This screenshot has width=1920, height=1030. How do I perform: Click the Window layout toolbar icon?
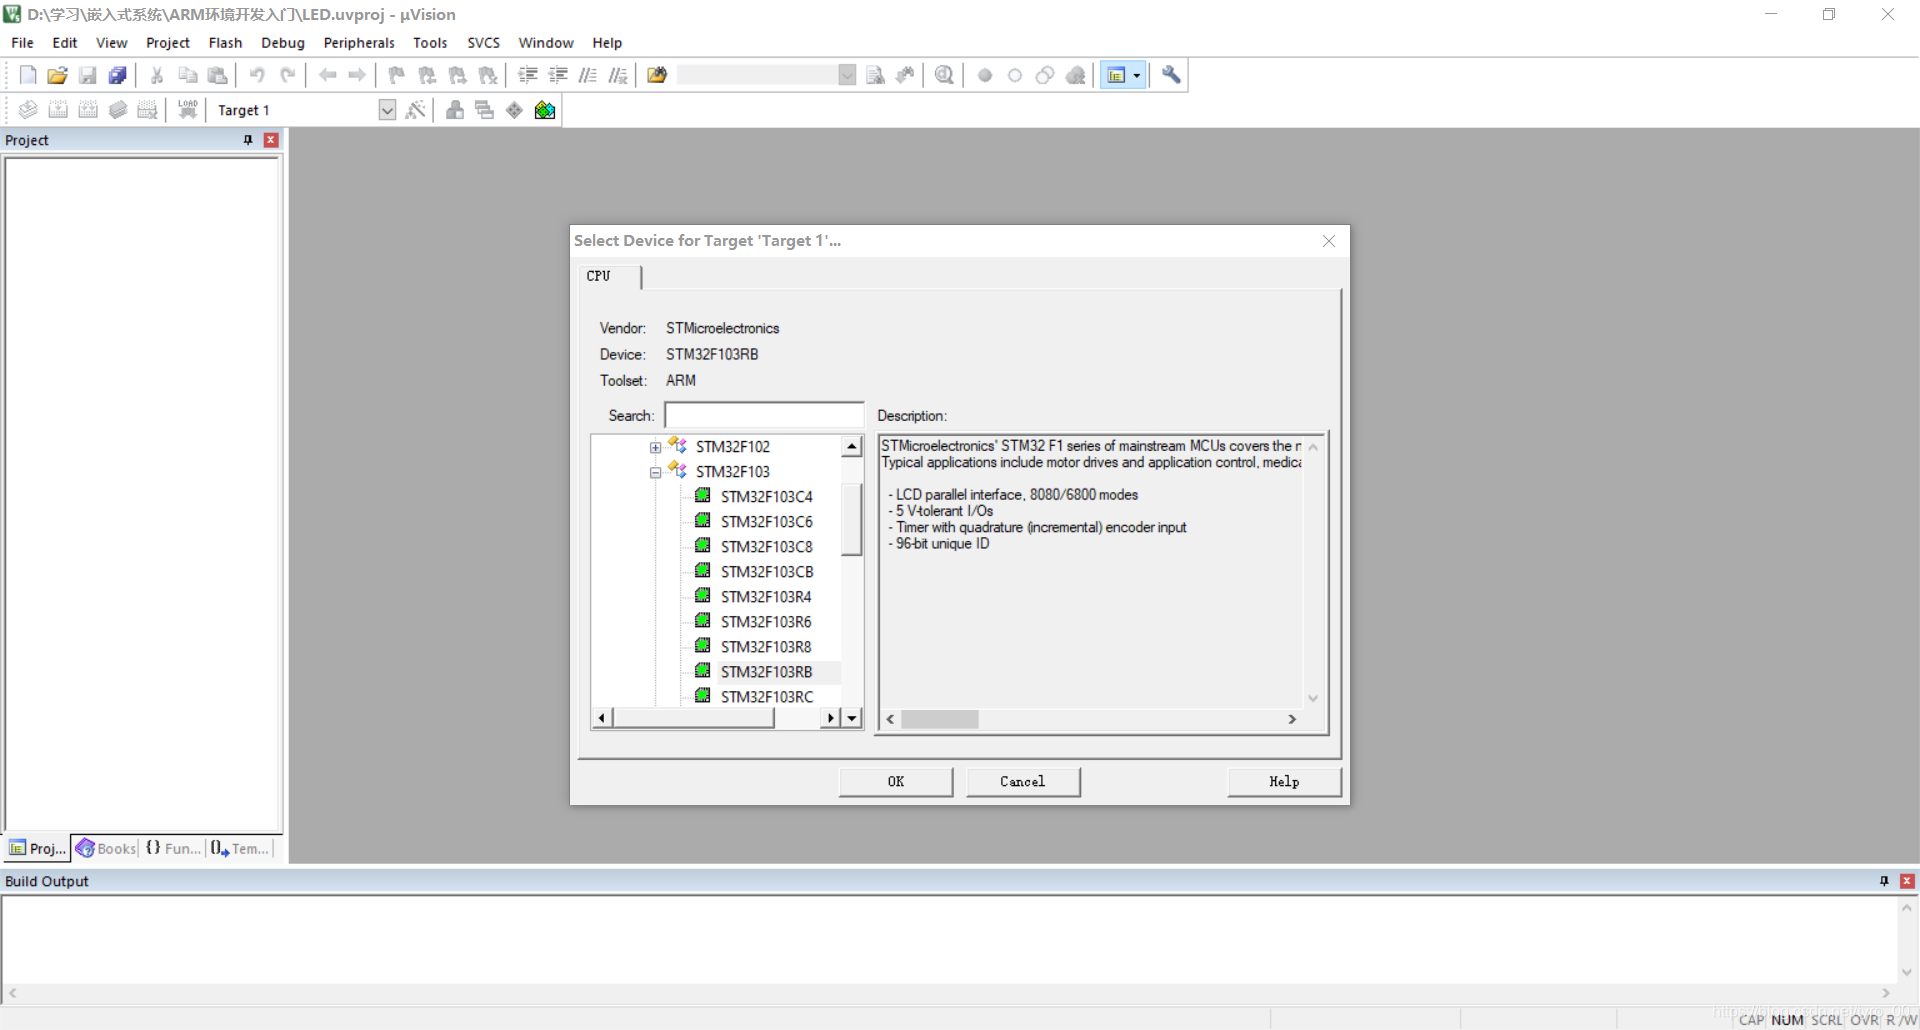(1117, 75)
